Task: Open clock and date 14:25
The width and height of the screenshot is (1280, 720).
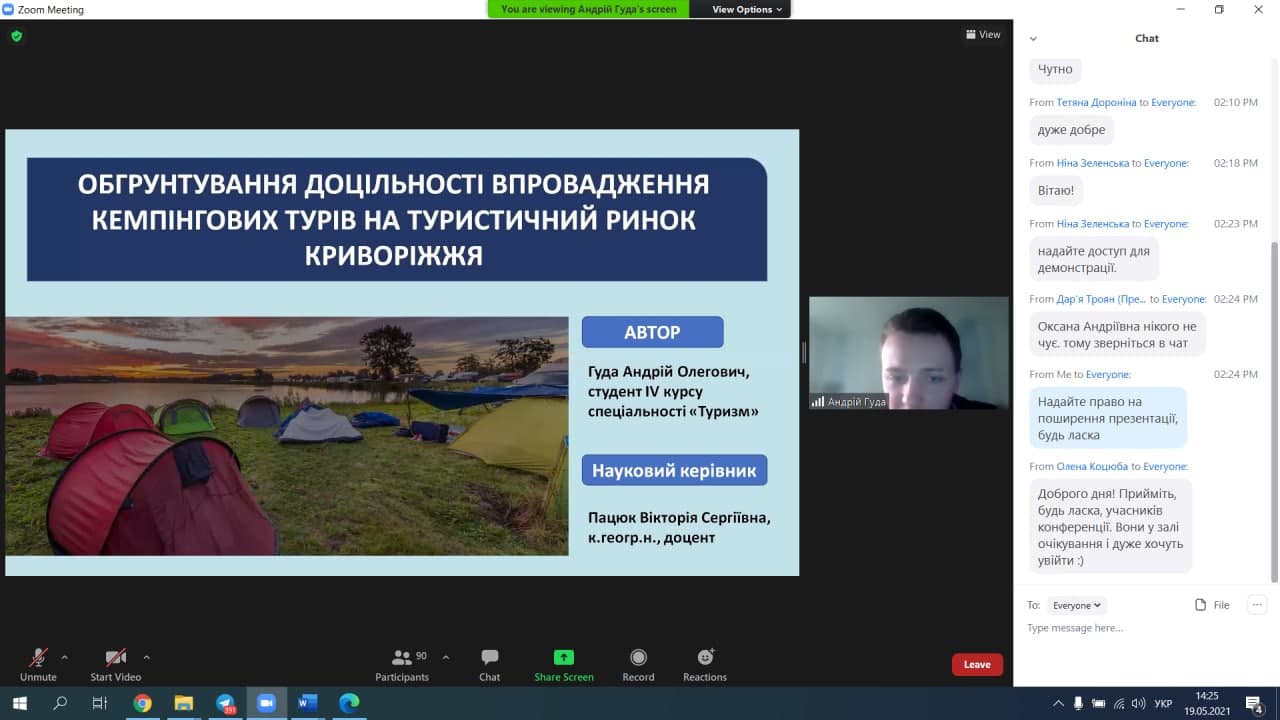Action: [x=1207, y=703]
